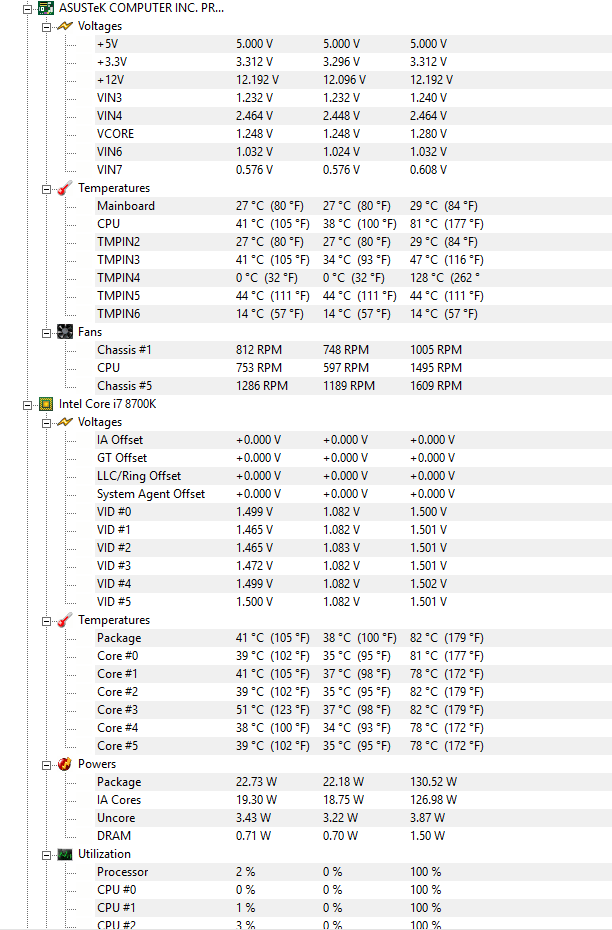Image resolution: width=612 pixels, height=930 pixels.
Task: Click the Fans icon
Action: 65,332
